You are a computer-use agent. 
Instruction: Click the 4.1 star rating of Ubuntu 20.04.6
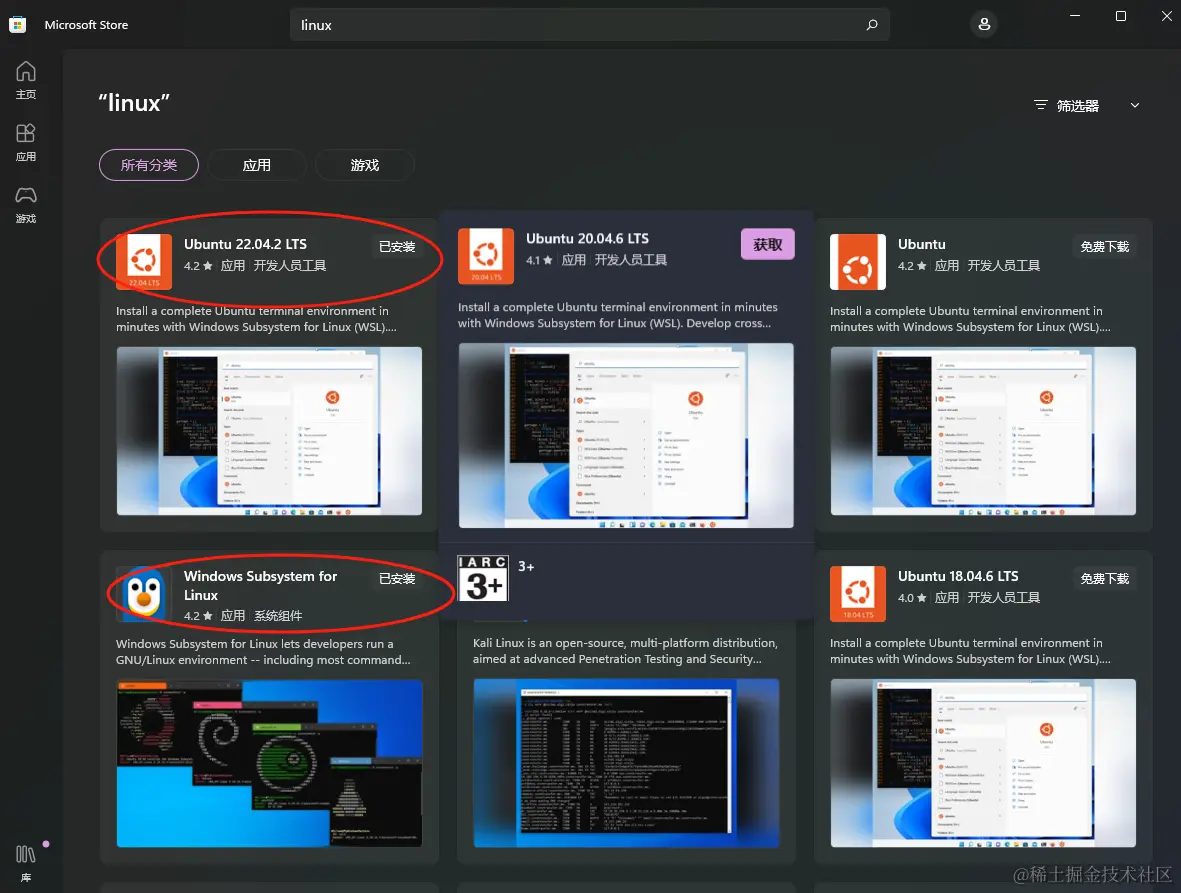click(x=539, y=260)
